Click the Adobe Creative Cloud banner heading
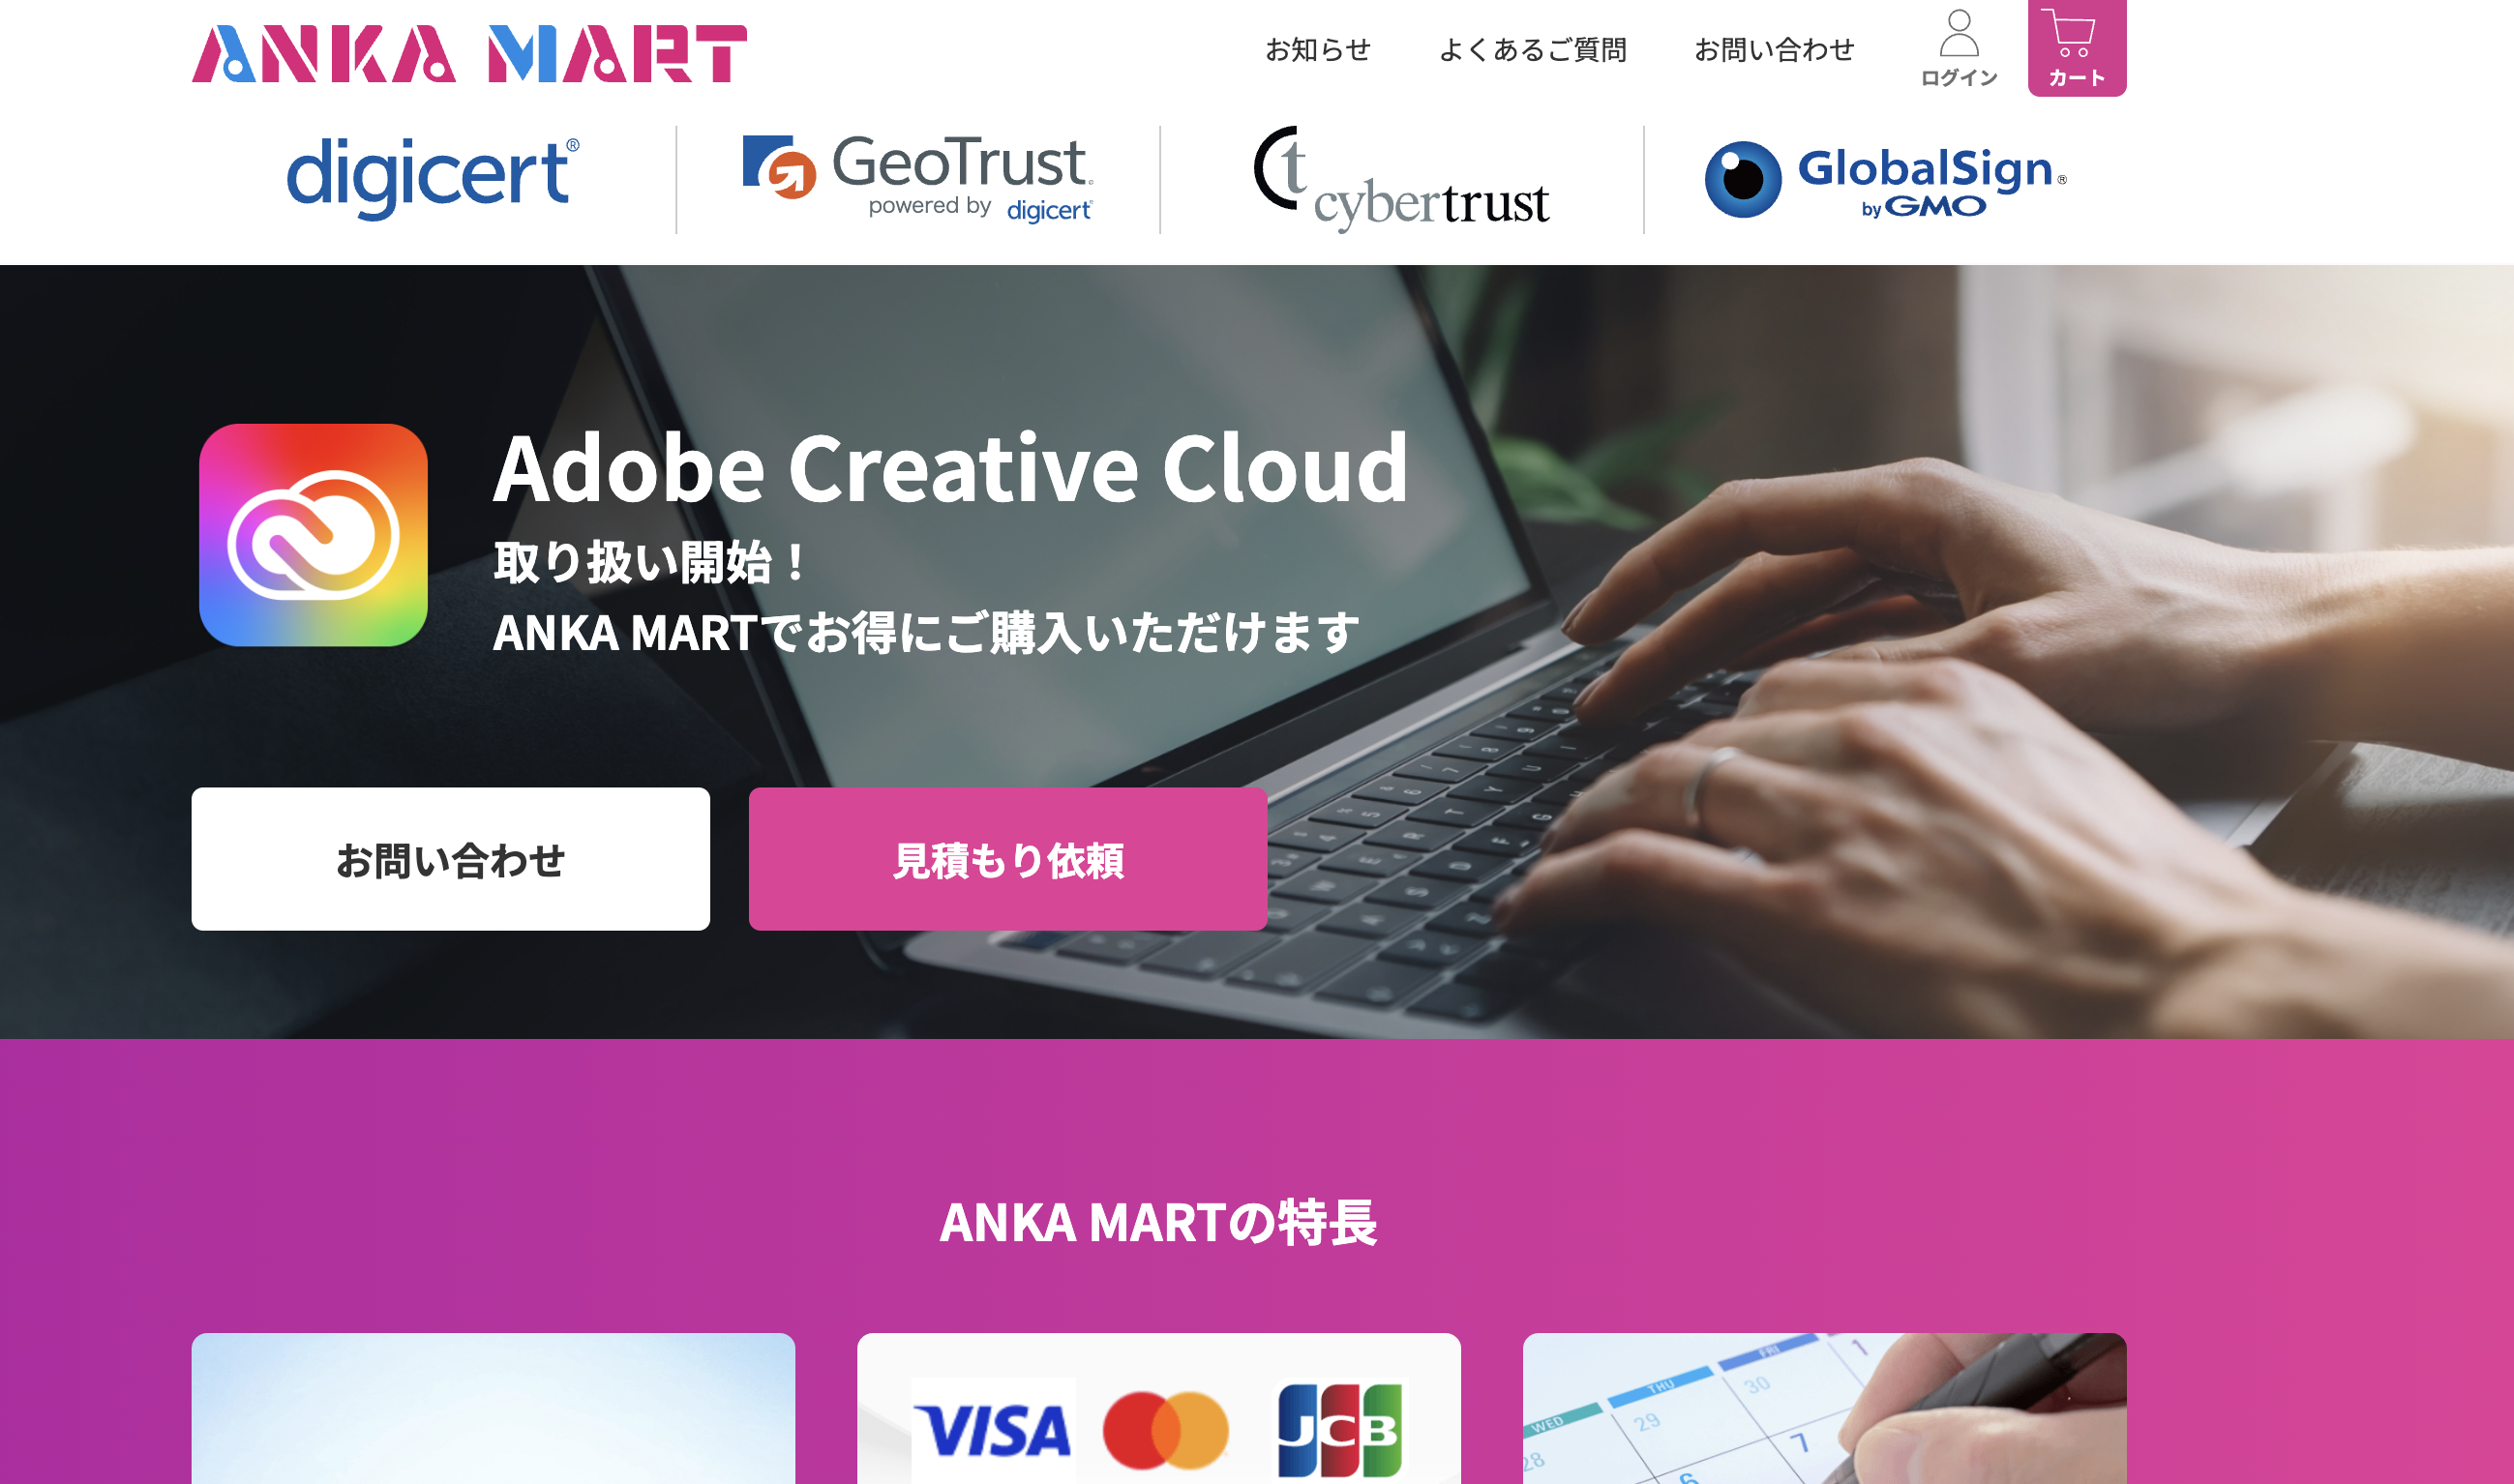The width and height of the screenshot is (2514, 1484). [950, 468]
